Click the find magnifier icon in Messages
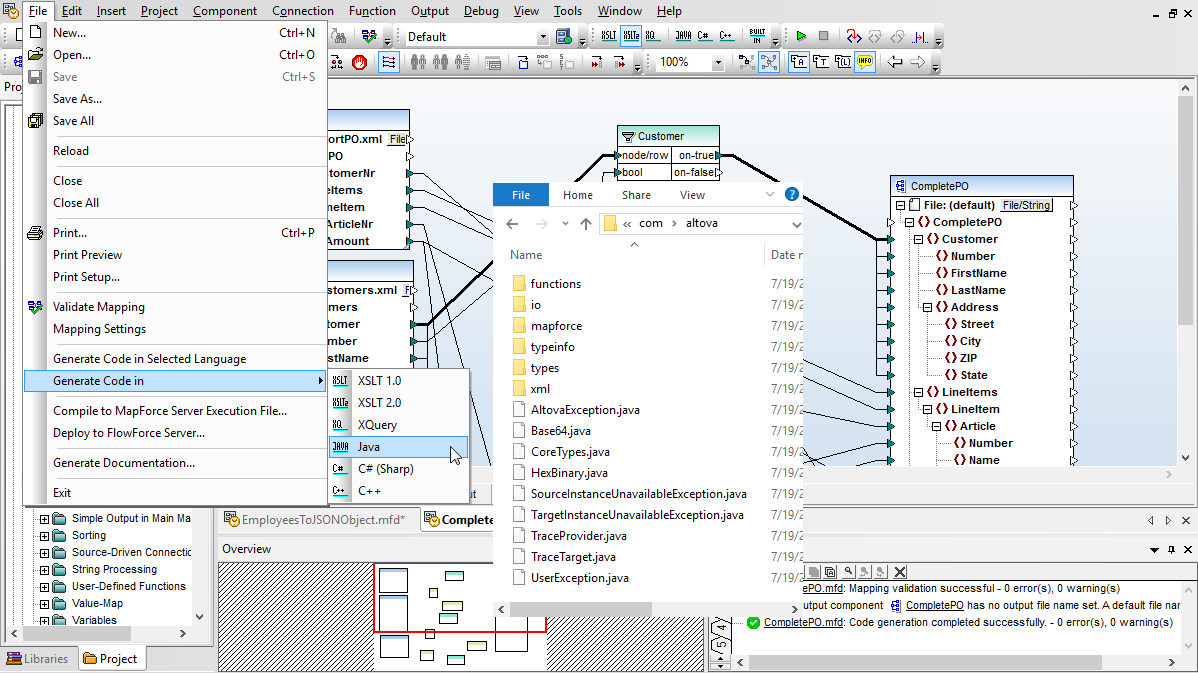 [848, 571]
